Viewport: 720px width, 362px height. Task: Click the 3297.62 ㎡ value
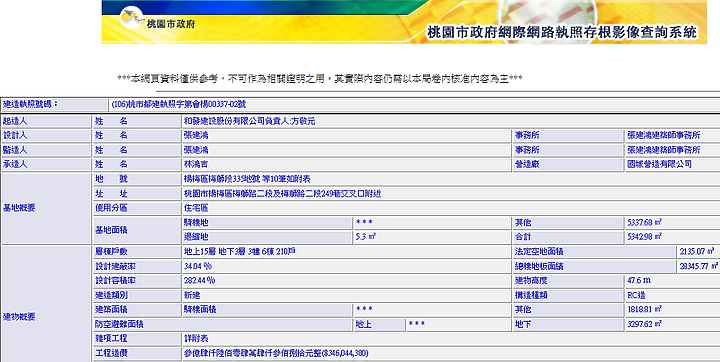(x=644, y=324)
